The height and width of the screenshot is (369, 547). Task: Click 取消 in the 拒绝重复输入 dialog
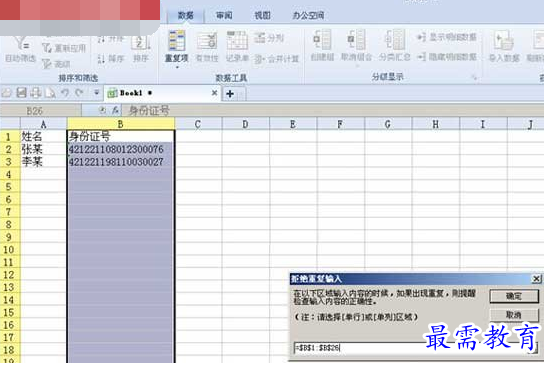[514, 315]
